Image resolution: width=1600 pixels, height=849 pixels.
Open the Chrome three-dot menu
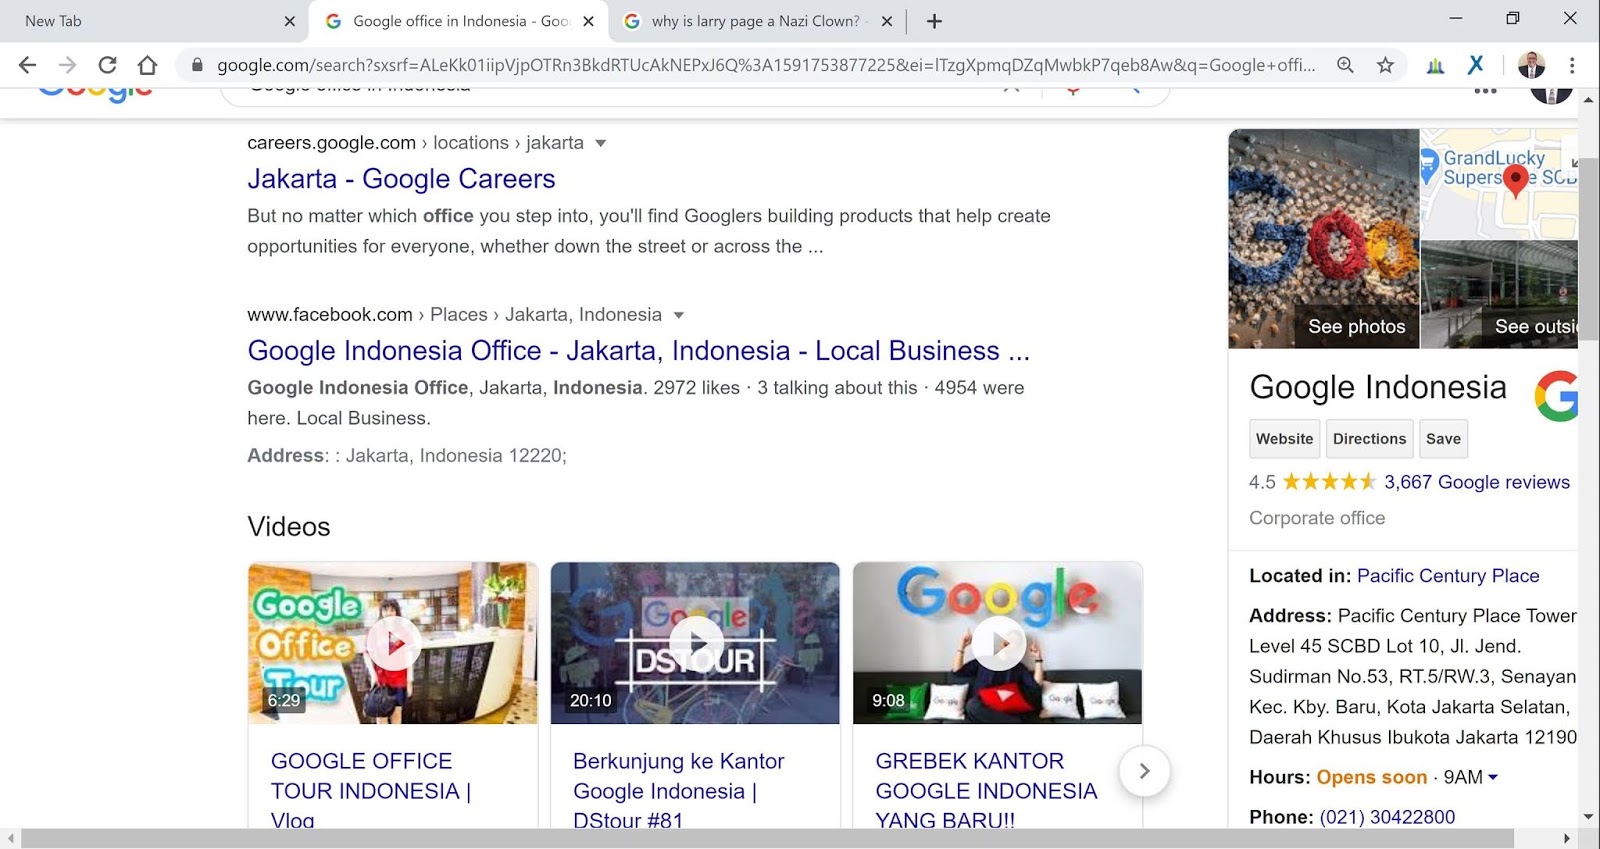[x=1572, y=65]
